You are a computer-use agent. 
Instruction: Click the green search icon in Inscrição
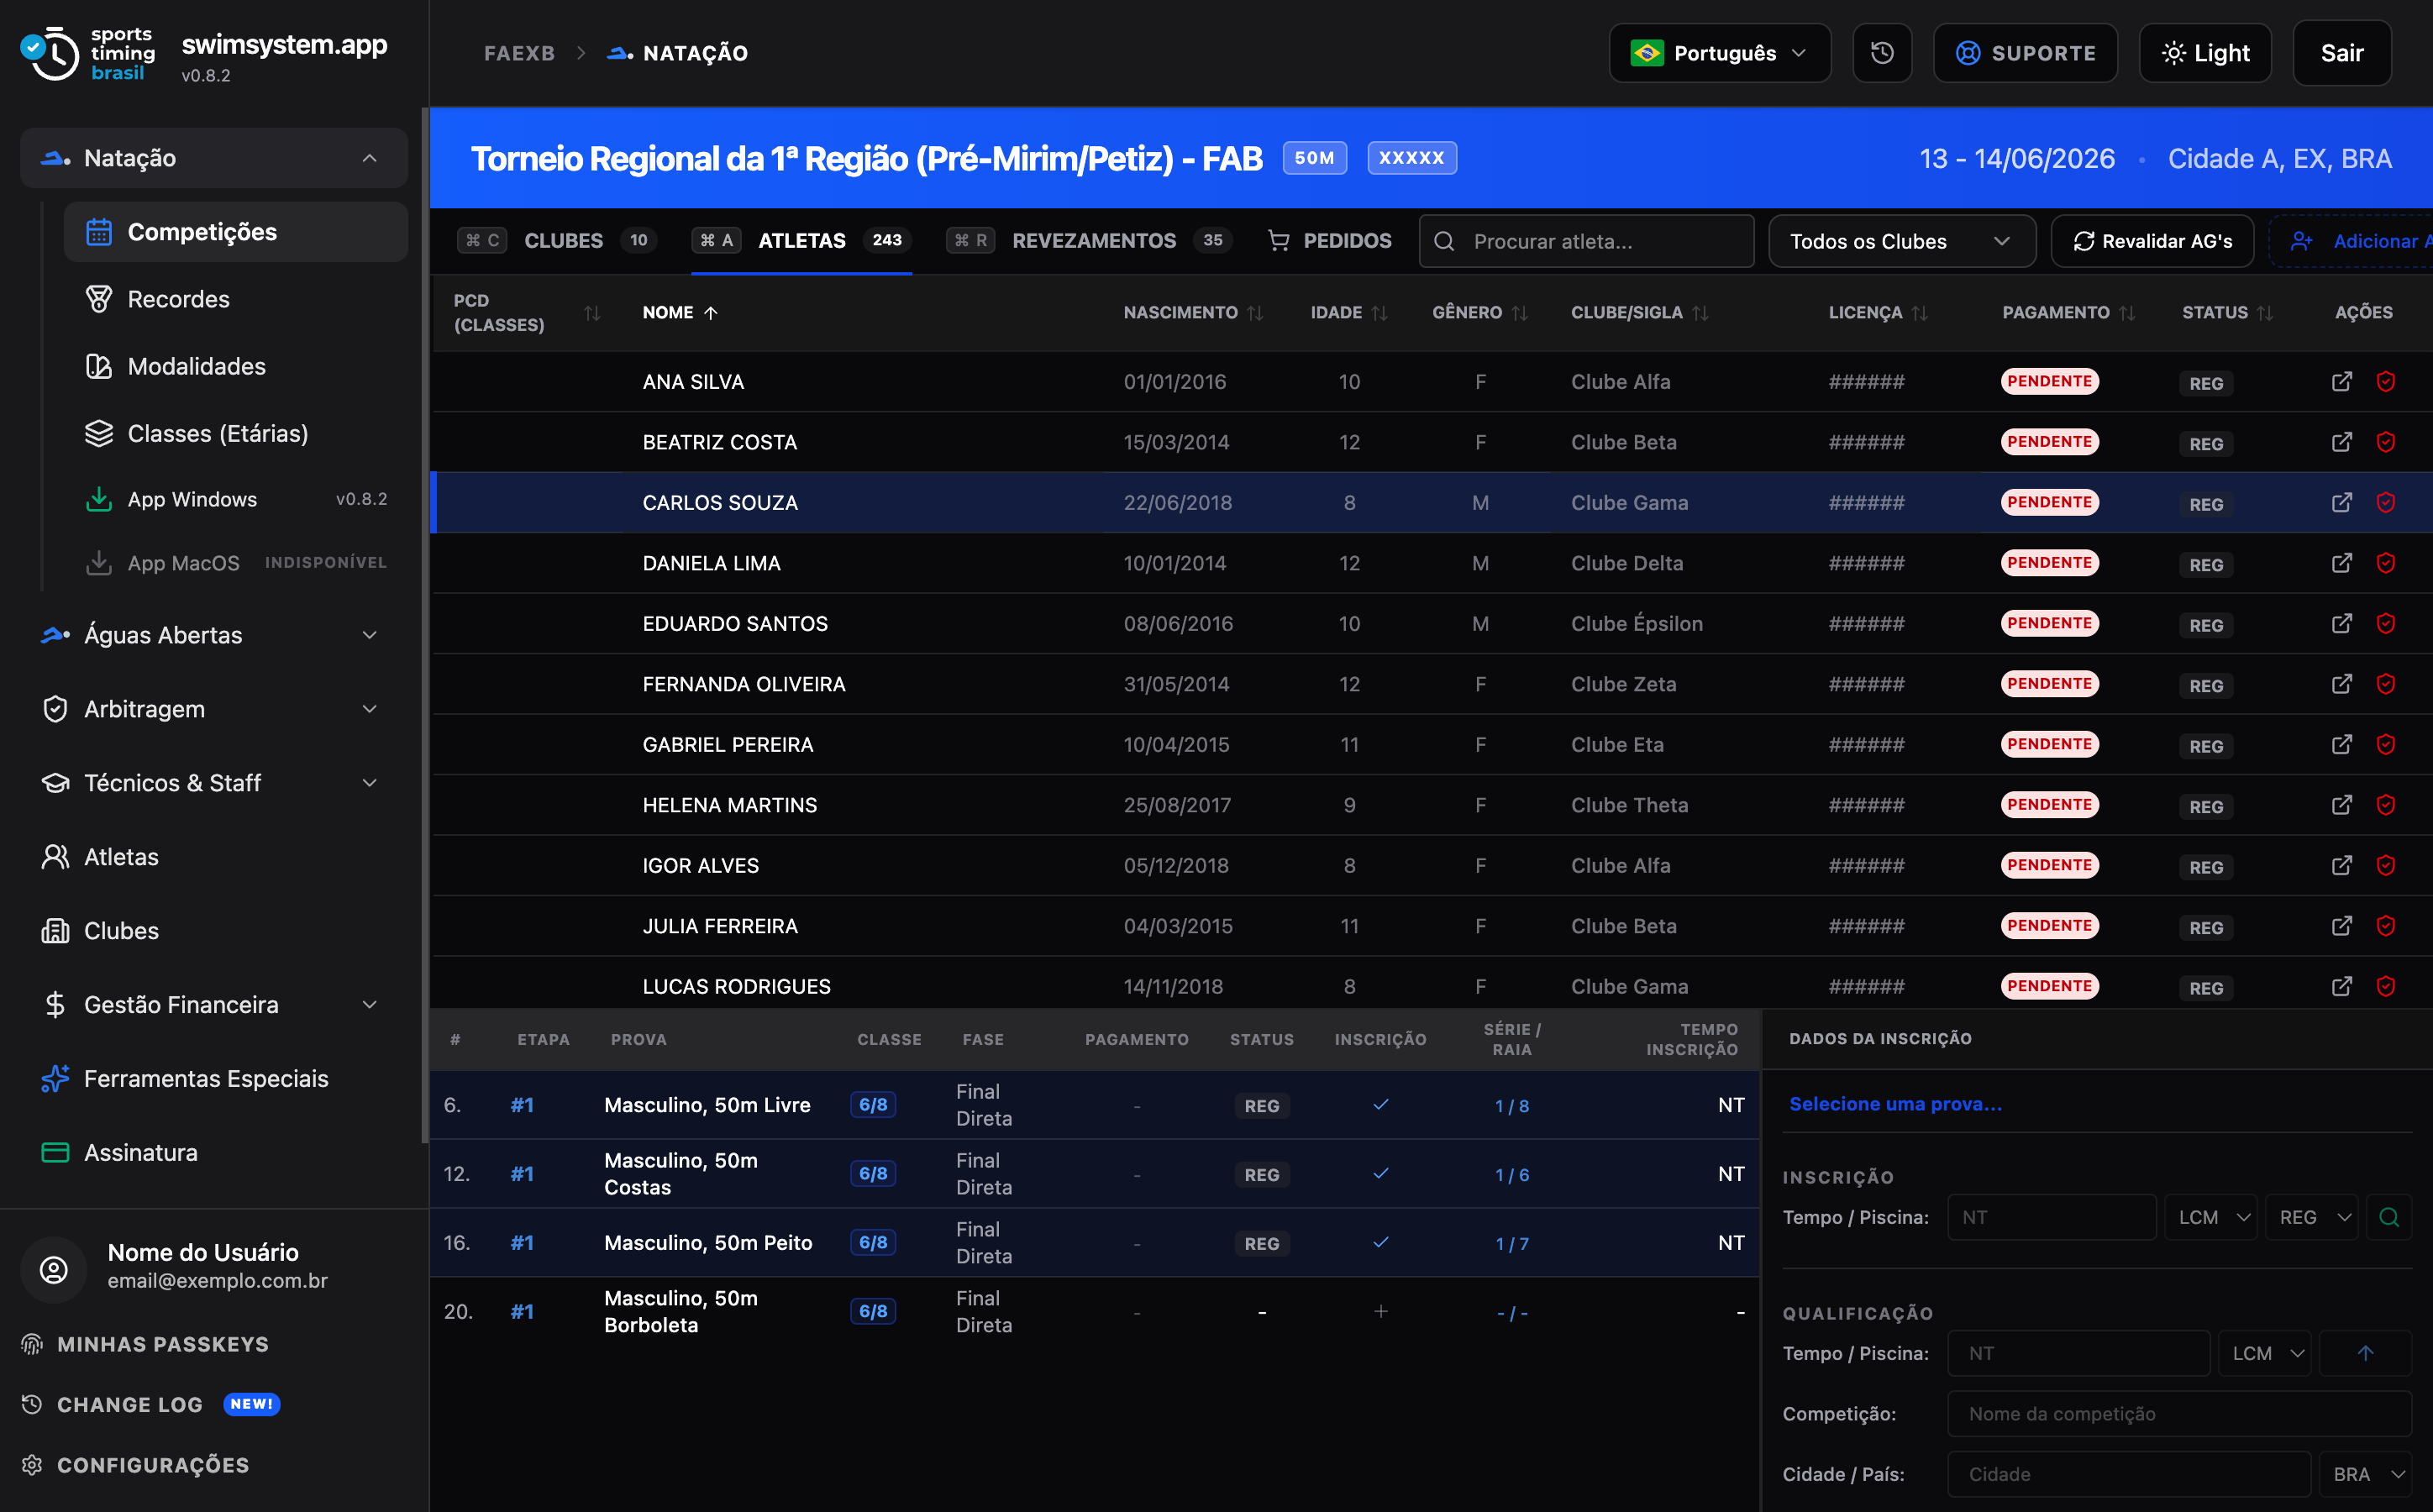[2388, 1217]
